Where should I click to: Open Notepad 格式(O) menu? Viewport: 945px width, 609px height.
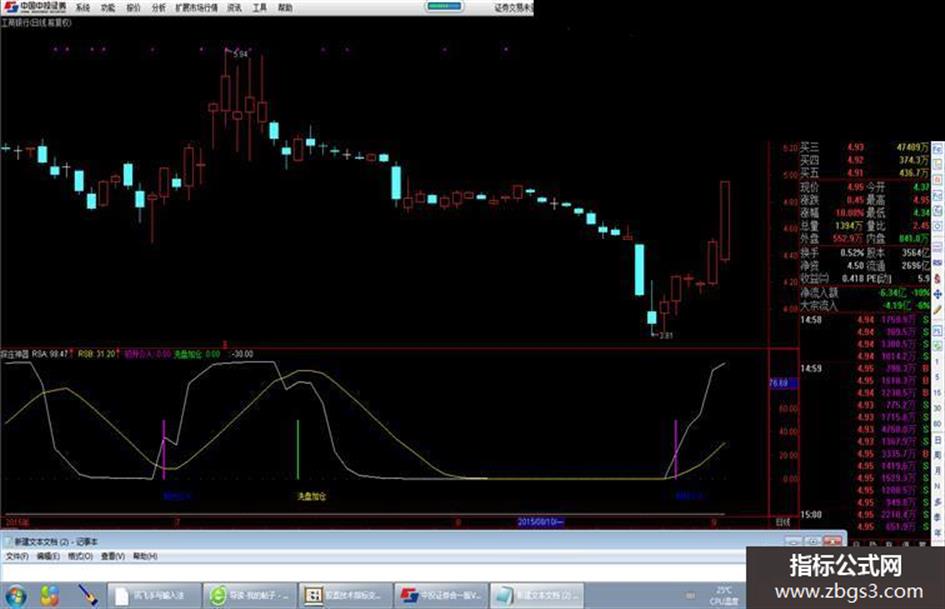[80, 556]
